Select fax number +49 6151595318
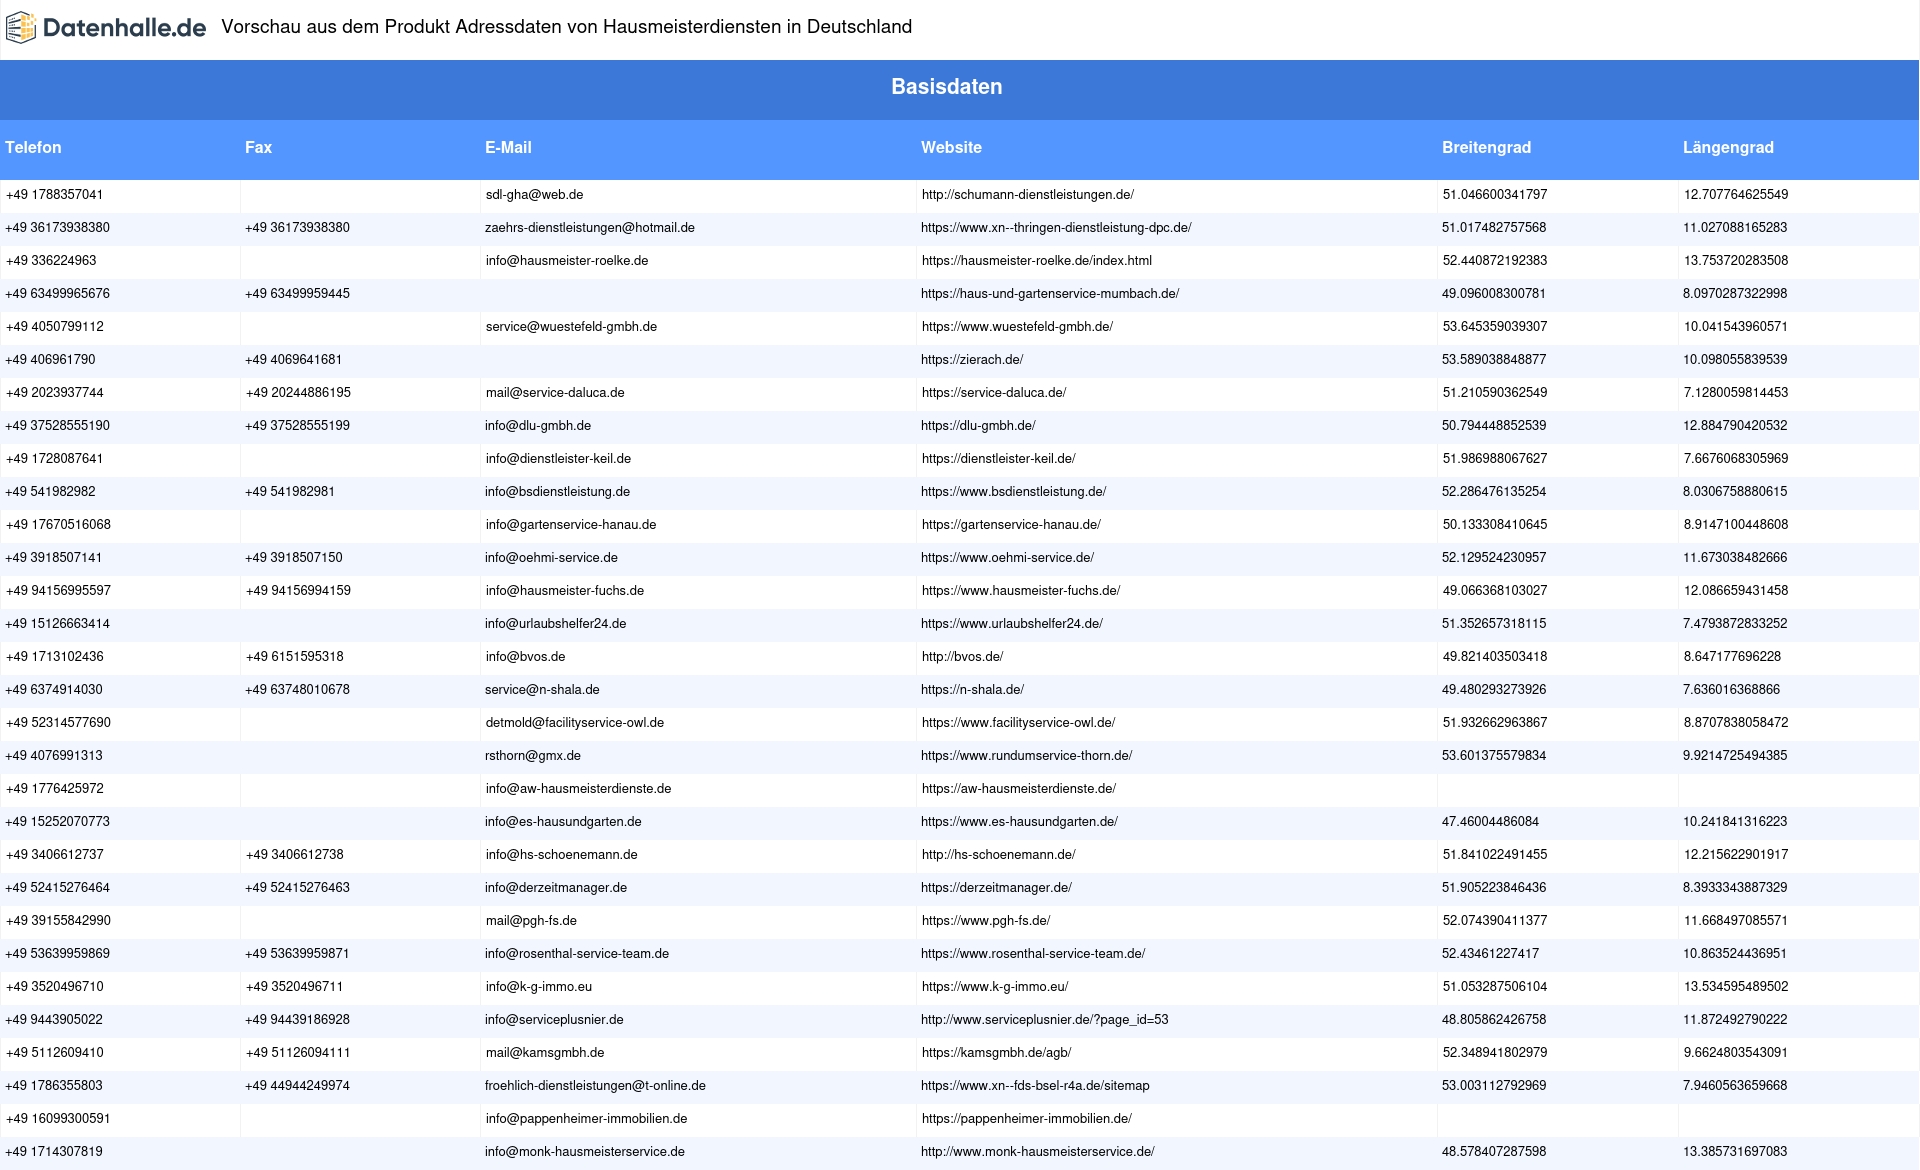 pyautogui.click(x=295, y=657)
